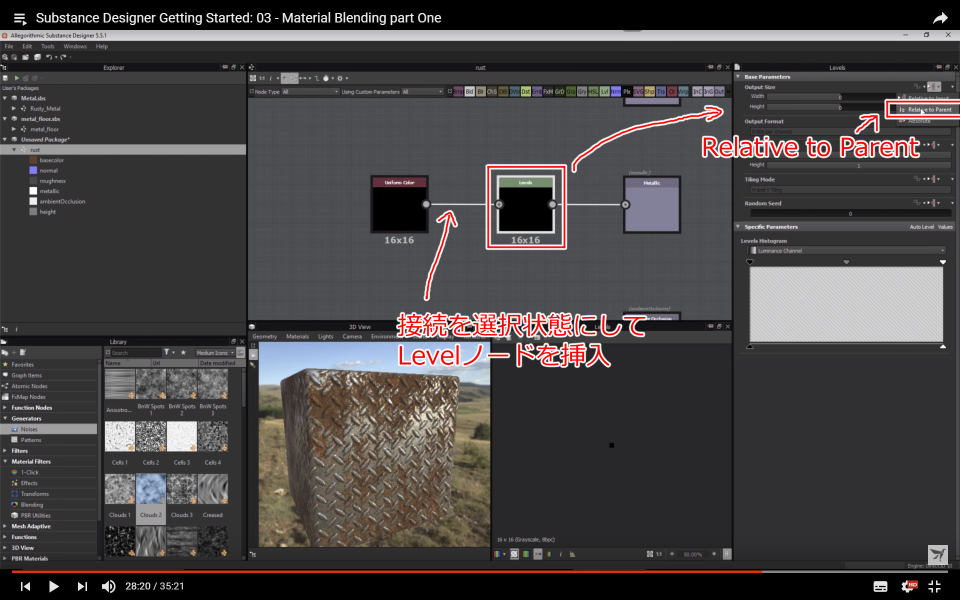
Task: Open the Node Type filter dropdown
Action: pos(309,92)
